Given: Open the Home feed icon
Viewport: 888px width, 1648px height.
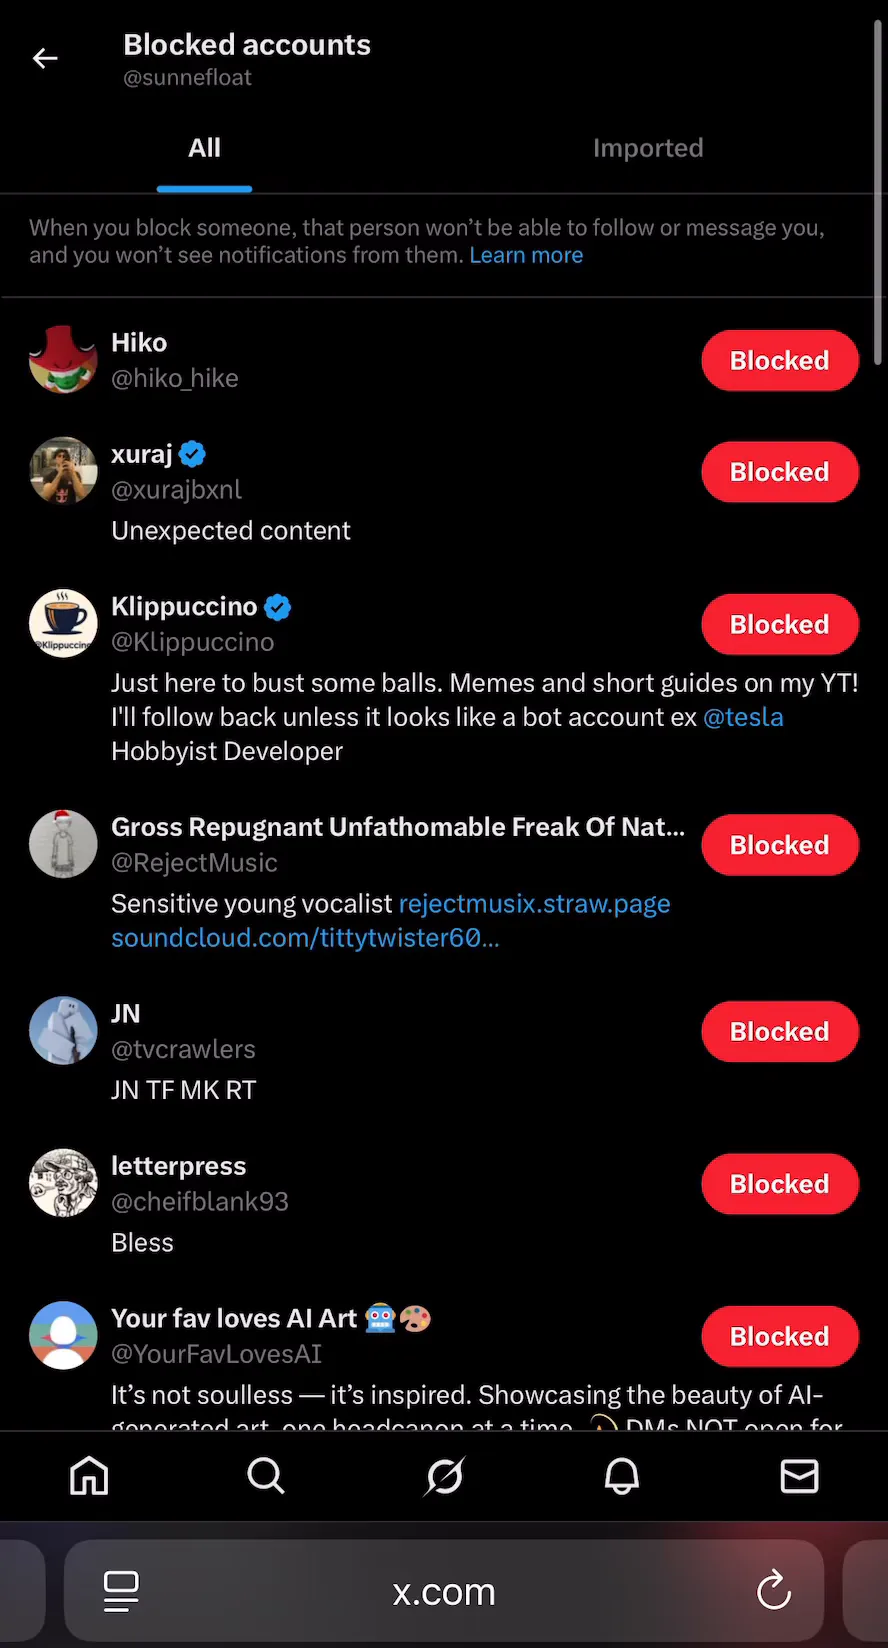Looking at the screenshot, I should coord(89,1475).
